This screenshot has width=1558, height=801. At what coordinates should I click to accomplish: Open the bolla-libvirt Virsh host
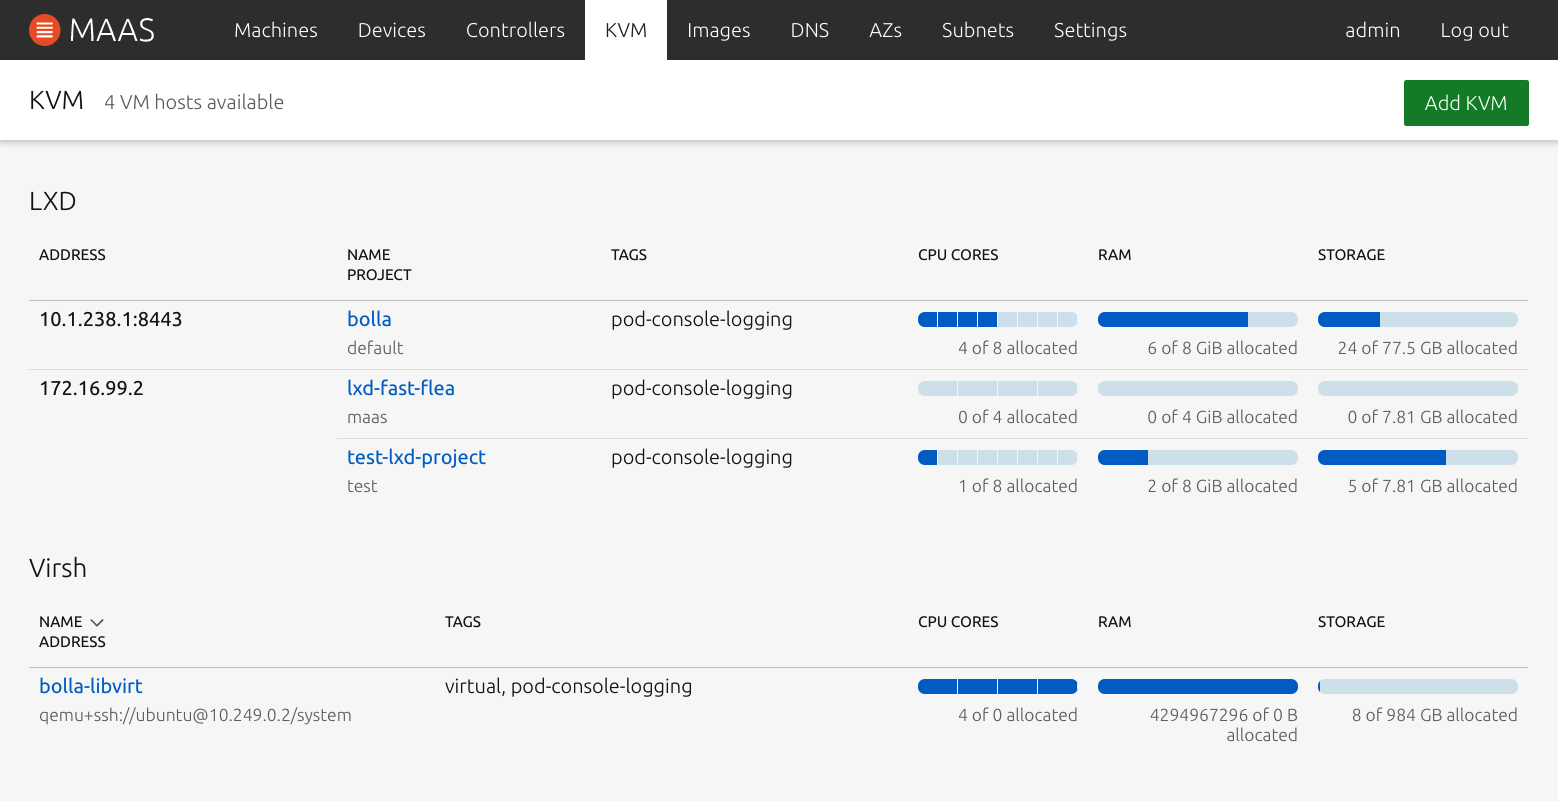coord(91,686)
